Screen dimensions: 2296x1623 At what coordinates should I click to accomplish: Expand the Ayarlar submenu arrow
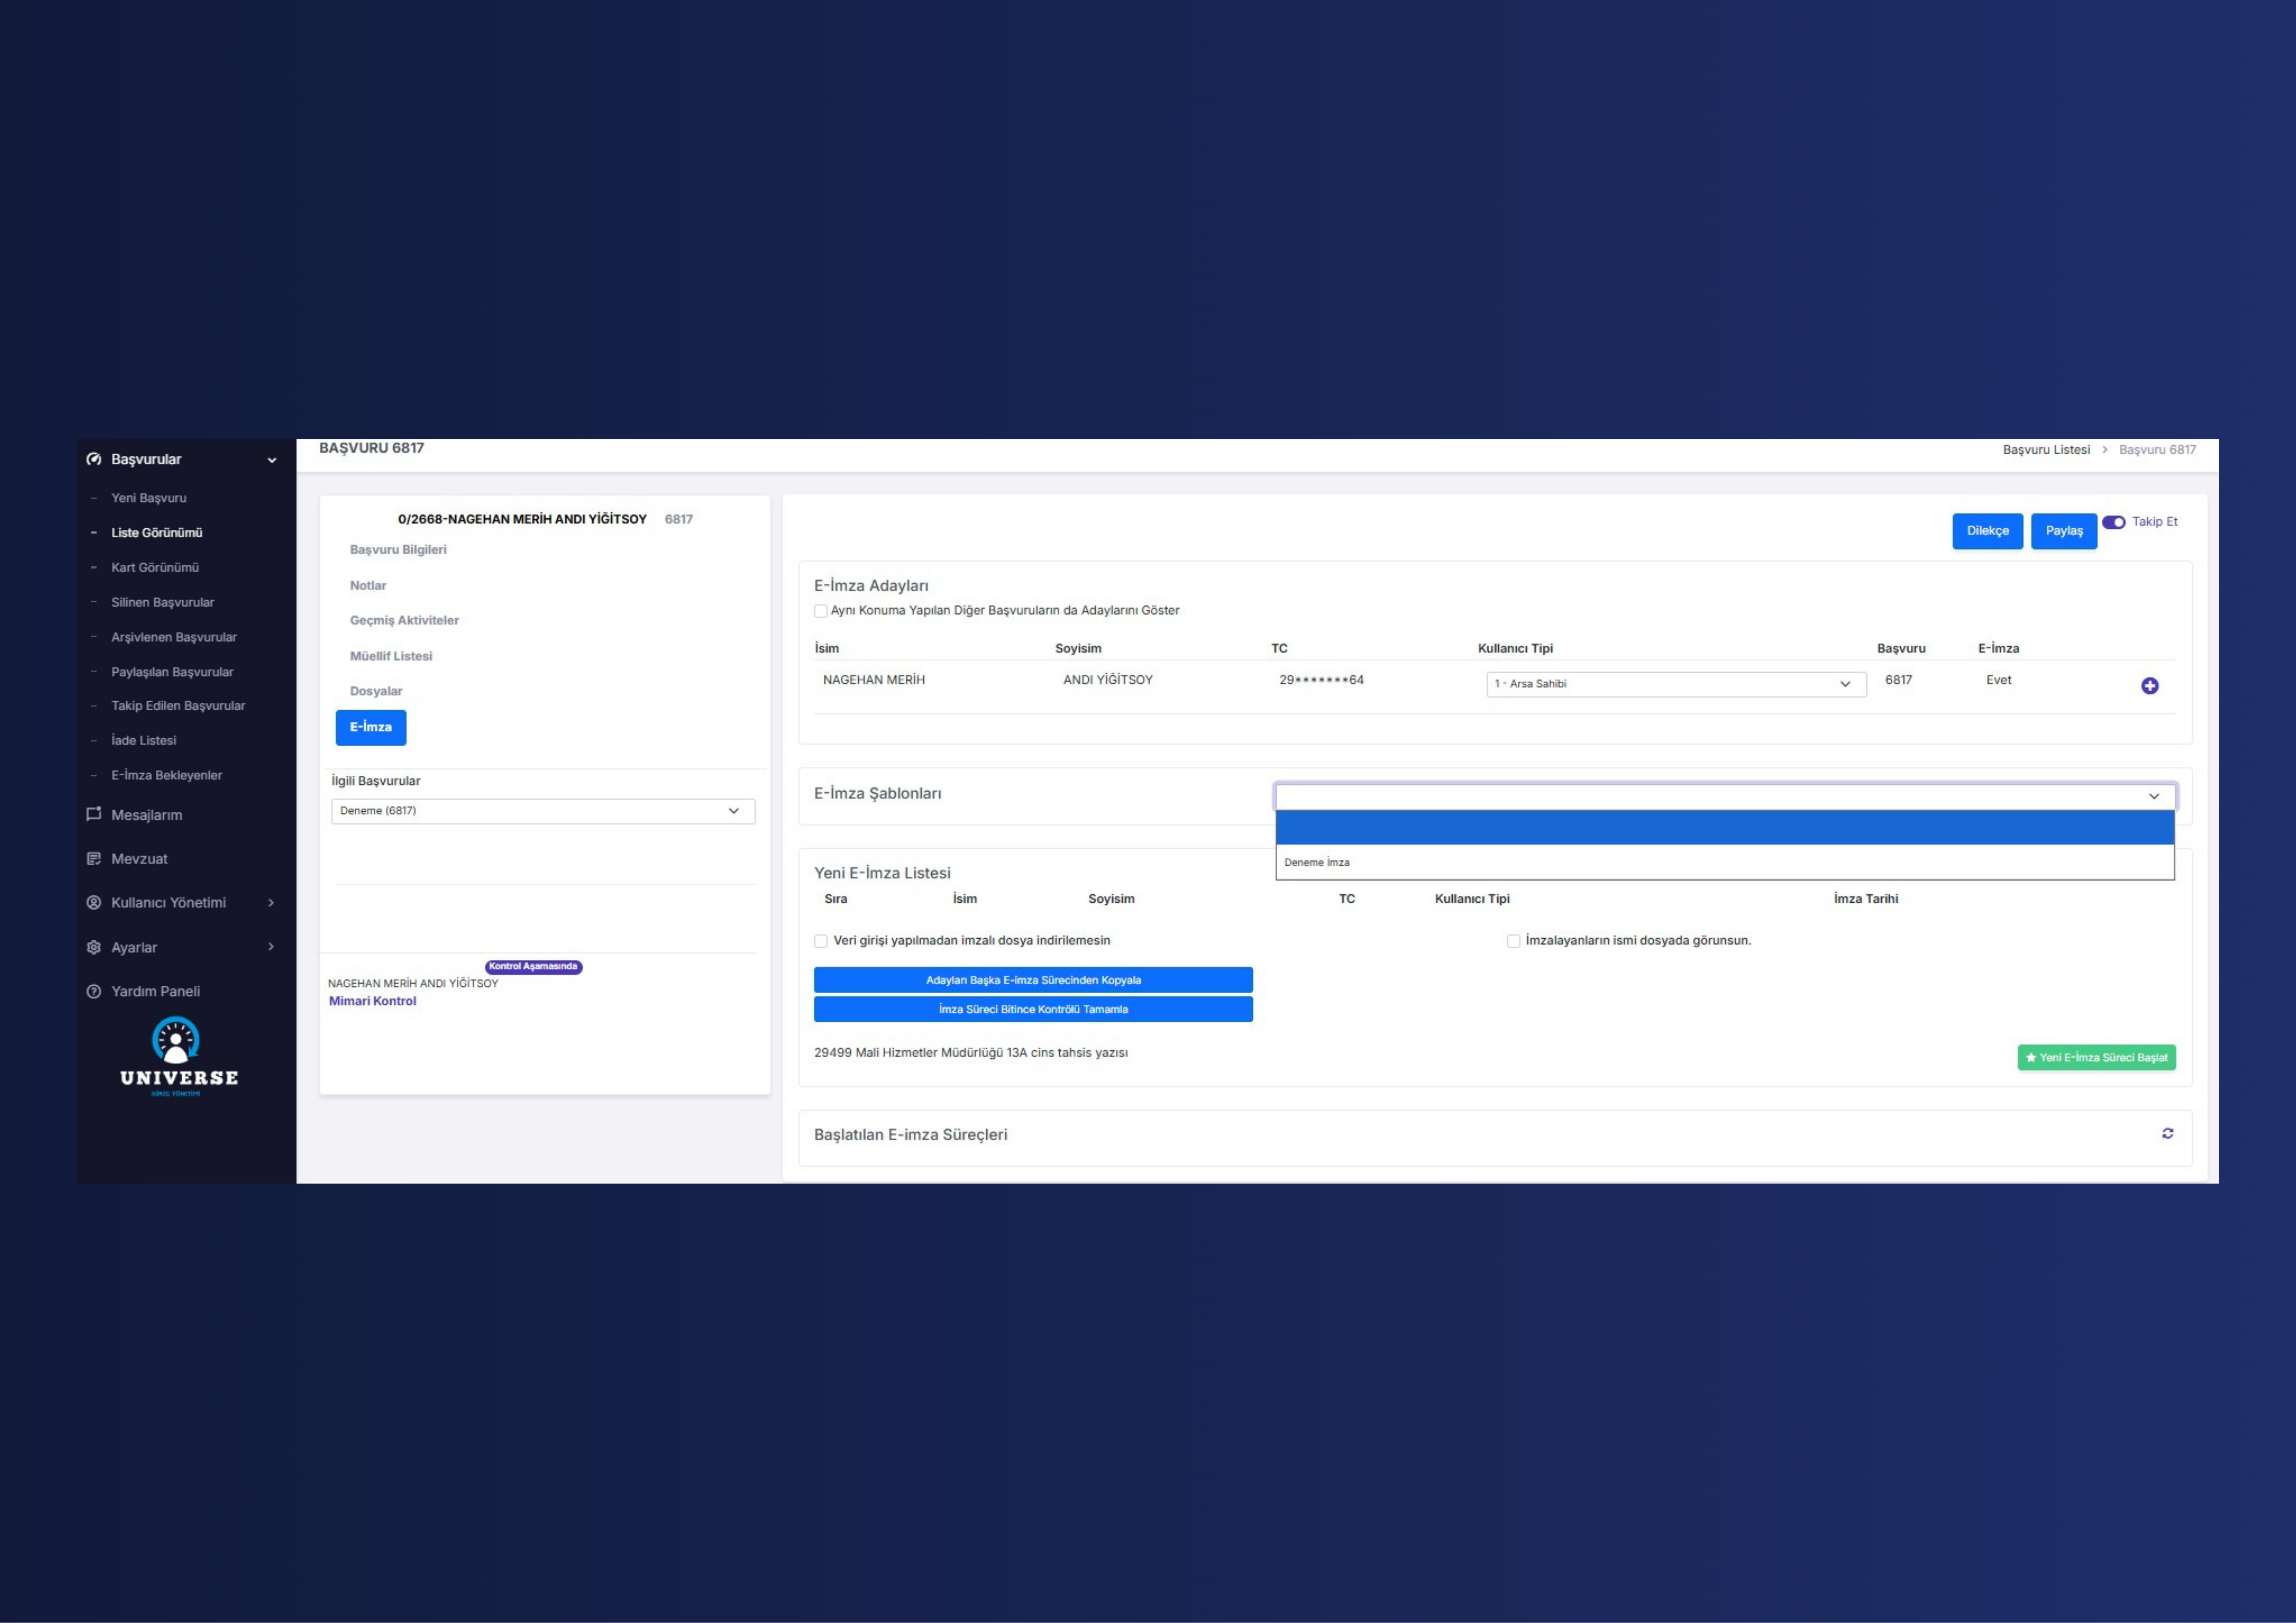[271, 947]
